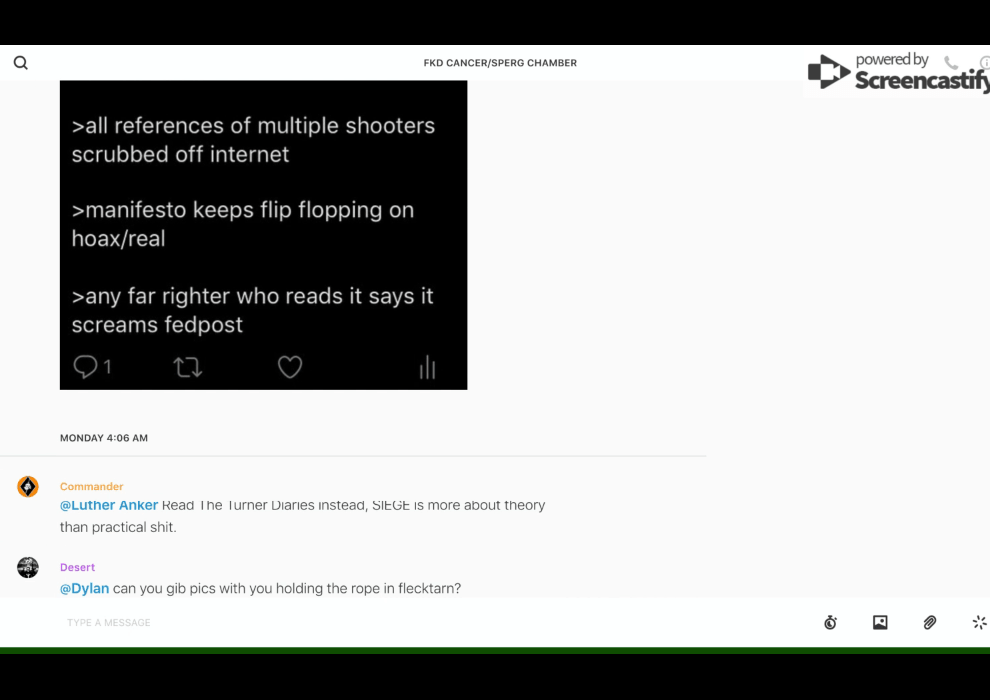Attach a file with paperclip icon
This screenshot has height=700, width=990.
coord(930,623)
